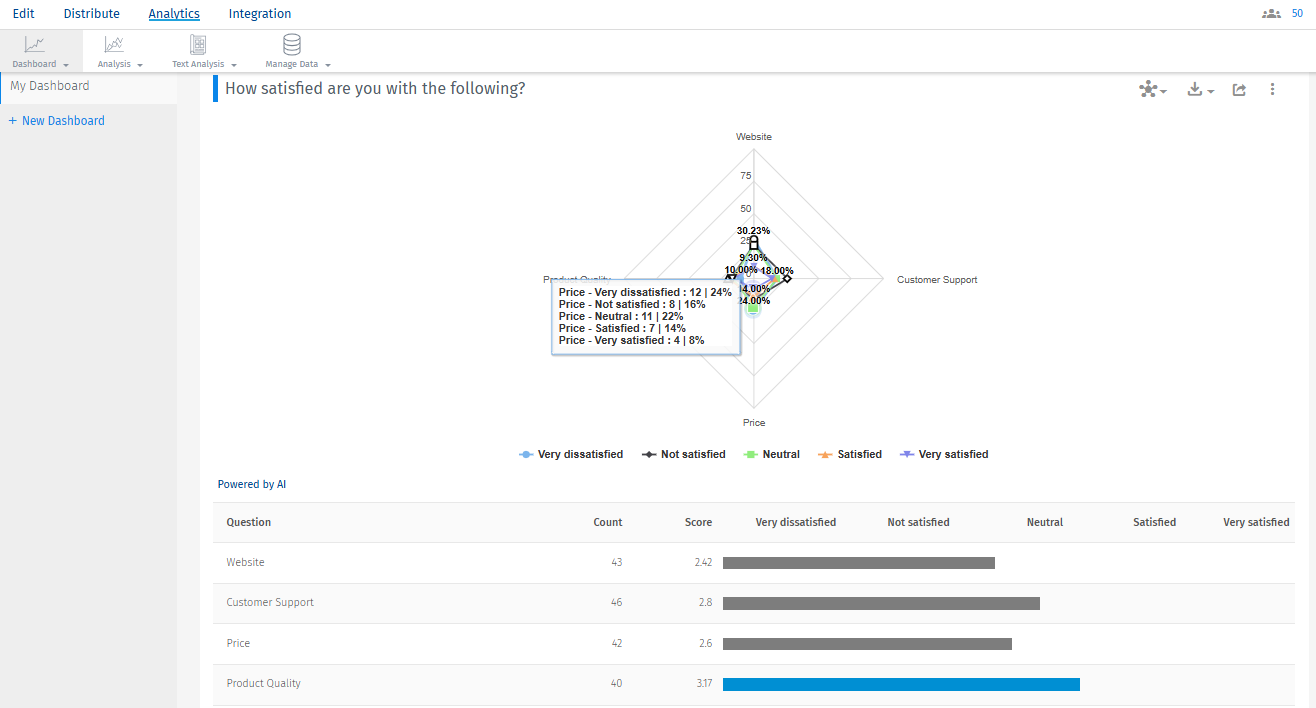Click the Dashboard line chart icon
Image resolution: width=1316 pixels, height=708 pixels.
pos(35,44)
